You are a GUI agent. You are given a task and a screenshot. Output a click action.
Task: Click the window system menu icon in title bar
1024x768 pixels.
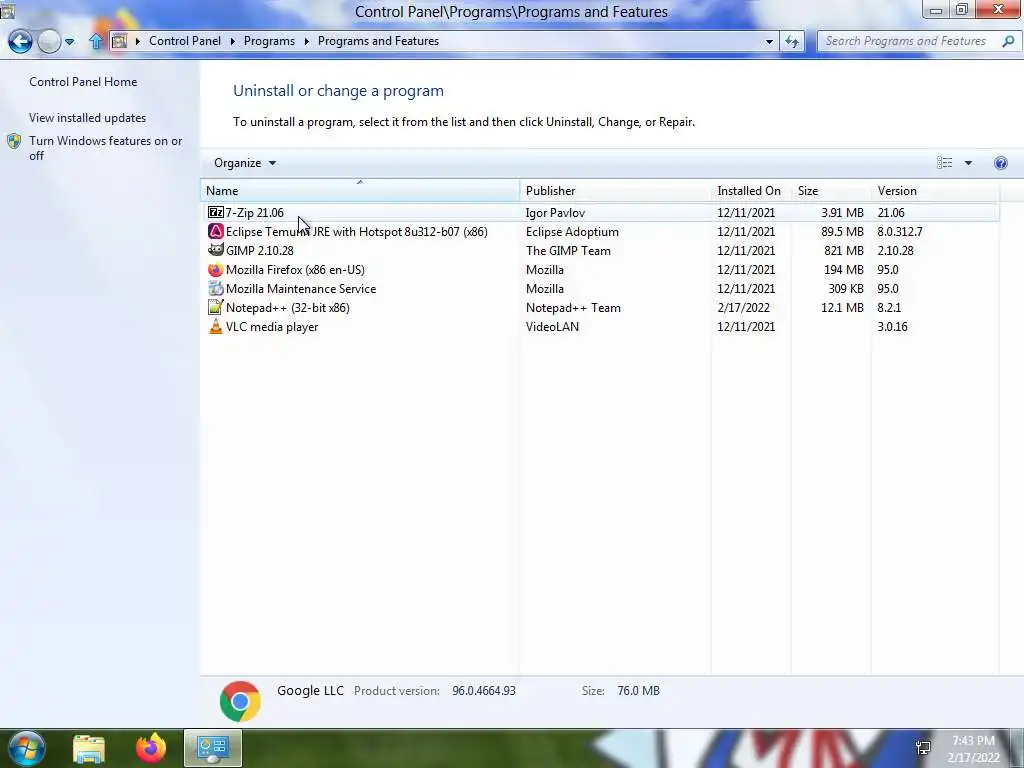click(x=7, y=9)
